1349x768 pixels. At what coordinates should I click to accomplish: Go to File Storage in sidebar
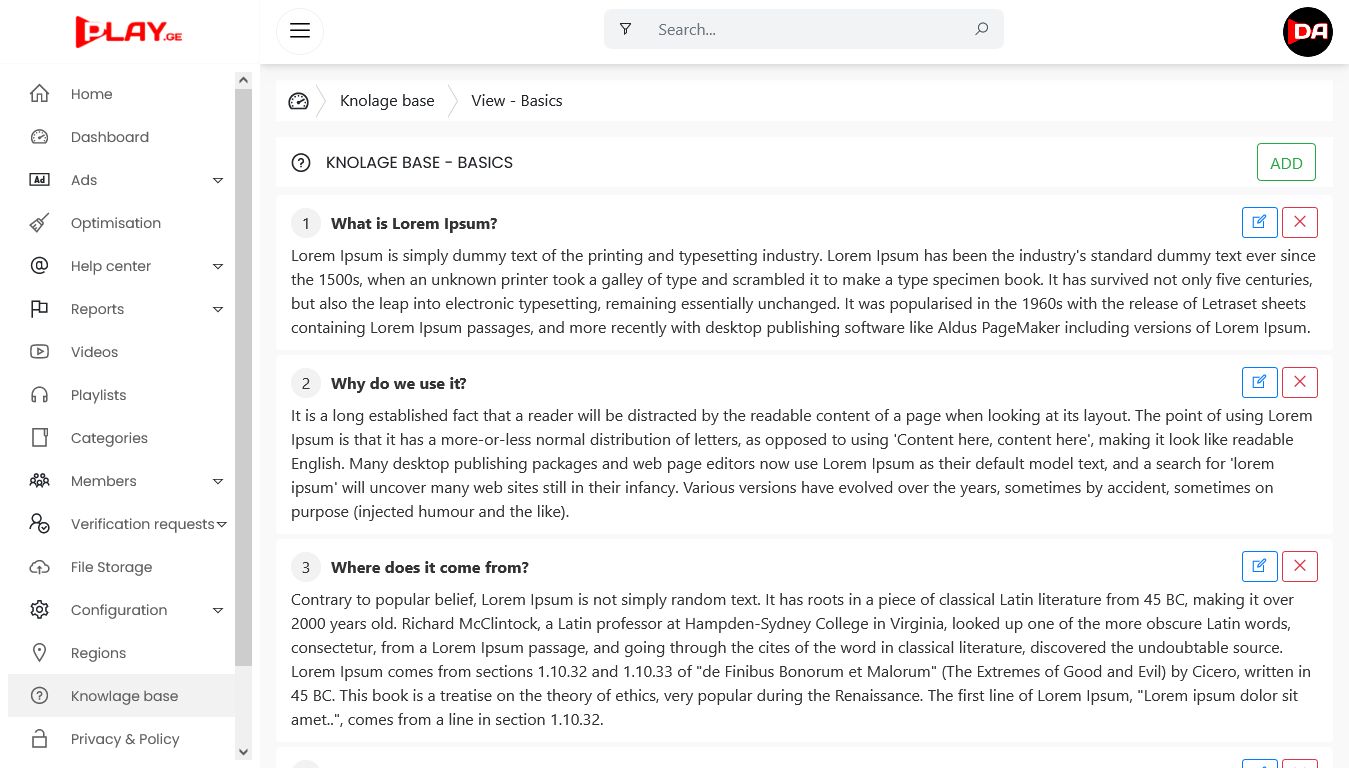pyautogui.click(x=111, y=567)
